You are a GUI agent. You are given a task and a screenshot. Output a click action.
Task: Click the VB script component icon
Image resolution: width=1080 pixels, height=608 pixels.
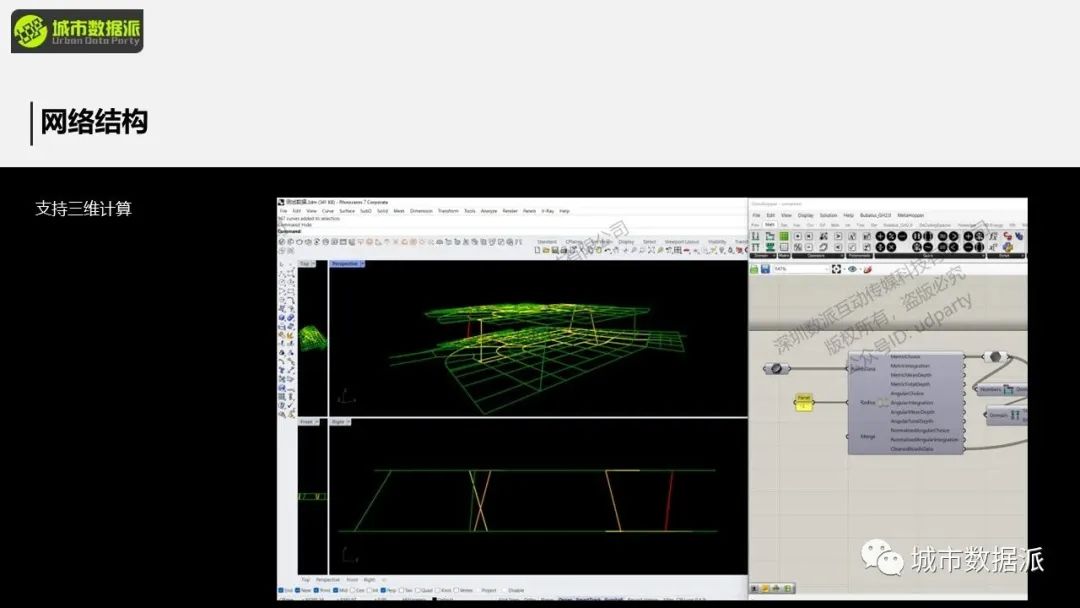(x=1019, y=236)
